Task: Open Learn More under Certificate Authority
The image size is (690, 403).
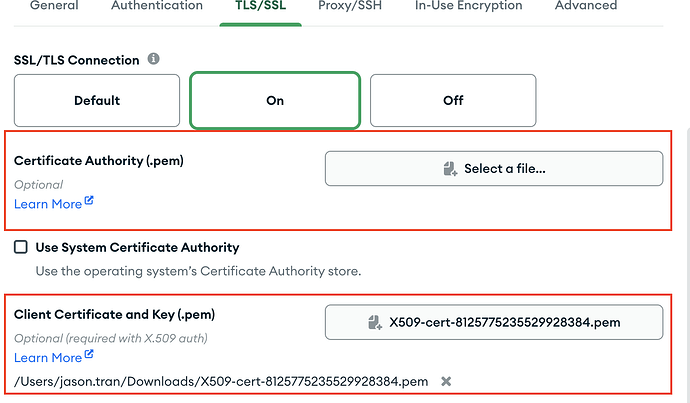Action: point(48,204)
